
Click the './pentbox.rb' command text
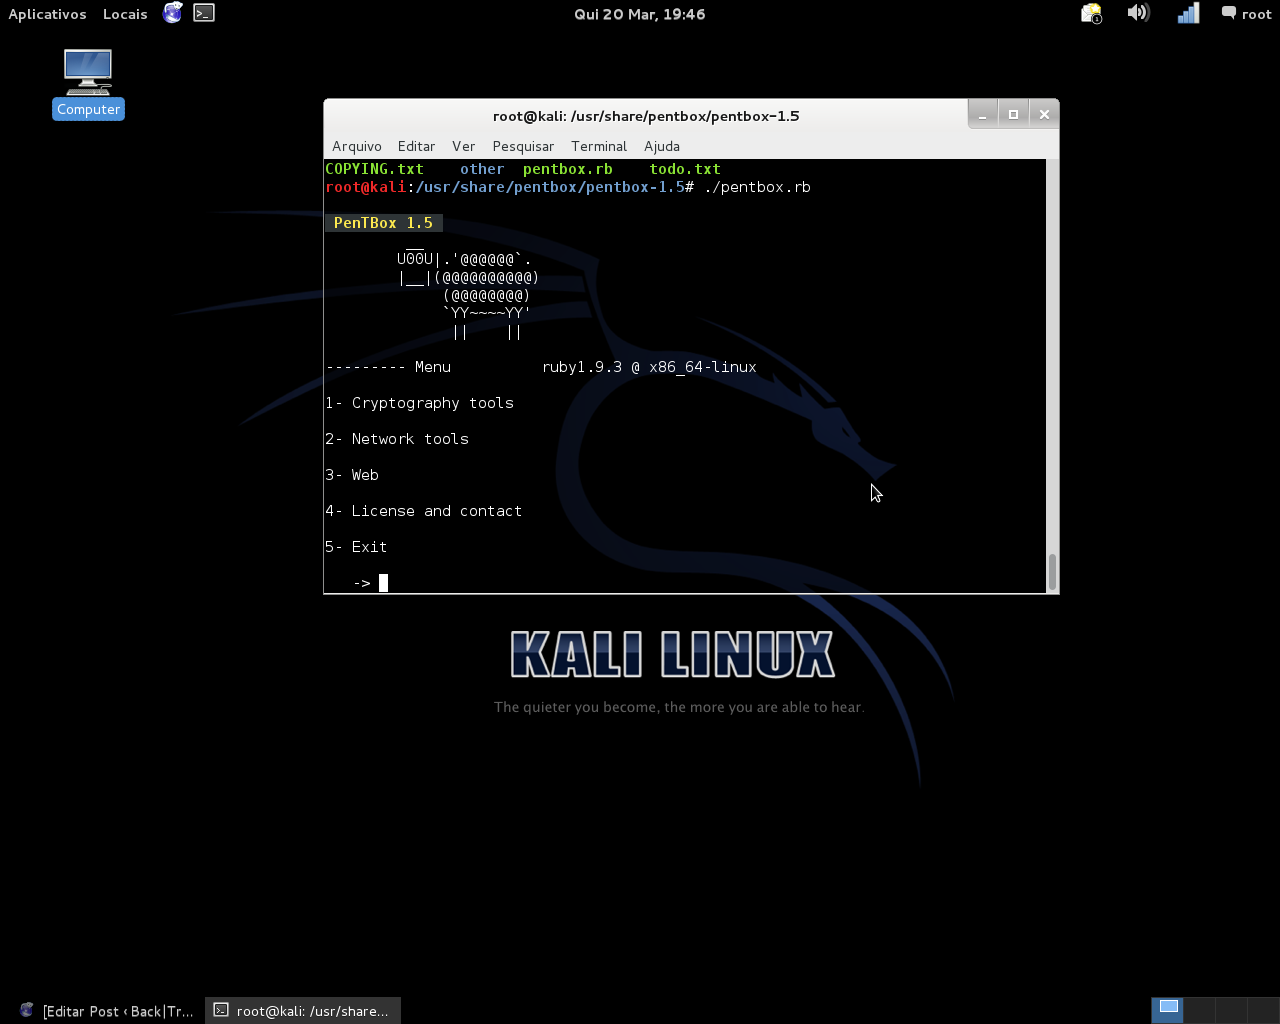[757, 187]
